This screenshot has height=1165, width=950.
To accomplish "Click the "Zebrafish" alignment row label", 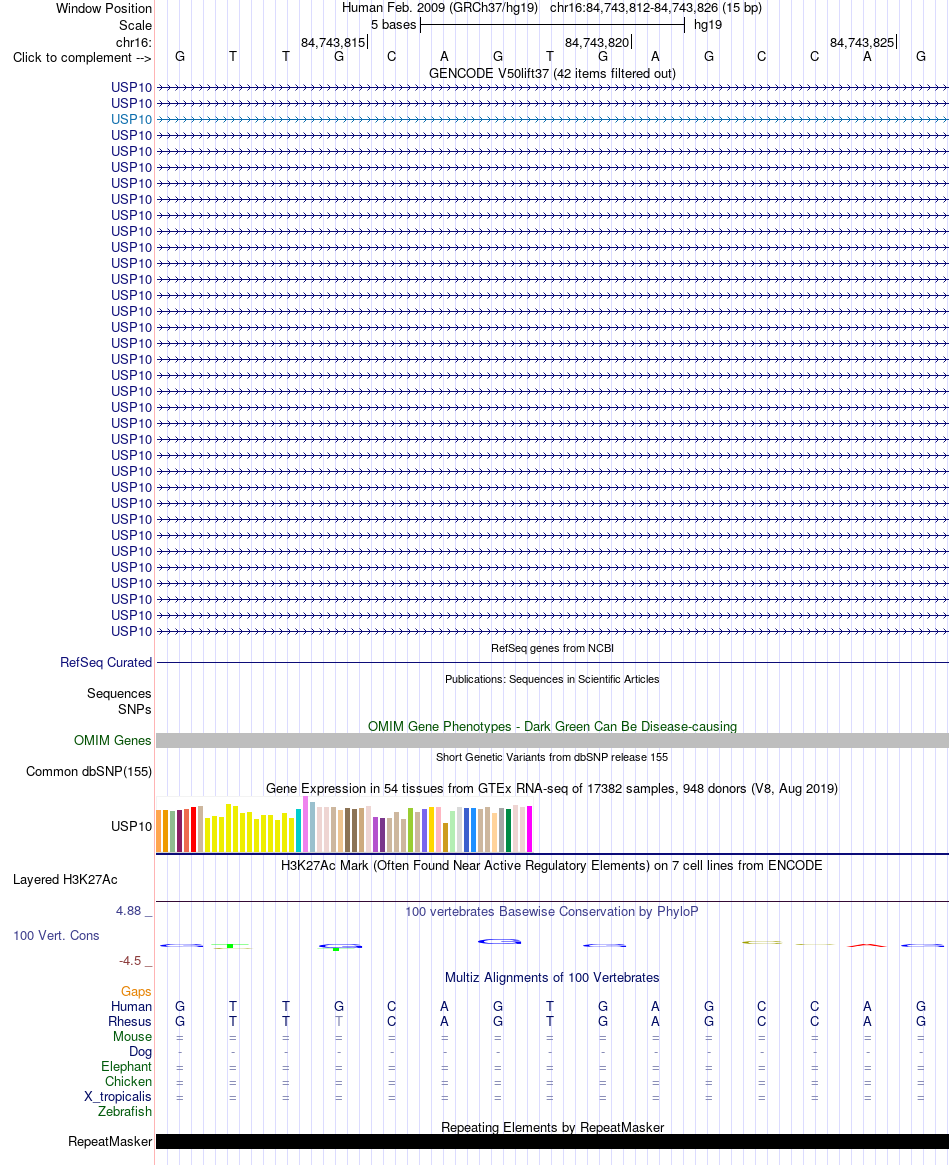I will [x=125, y=1112].
